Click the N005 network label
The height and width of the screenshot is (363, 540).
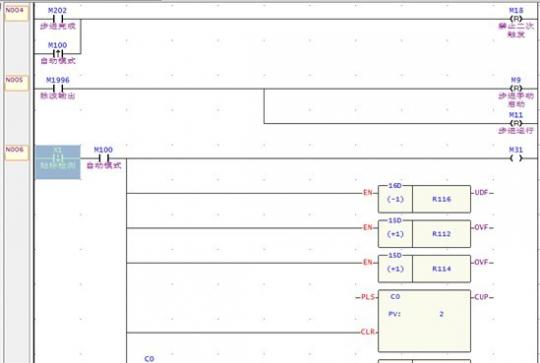16,82
